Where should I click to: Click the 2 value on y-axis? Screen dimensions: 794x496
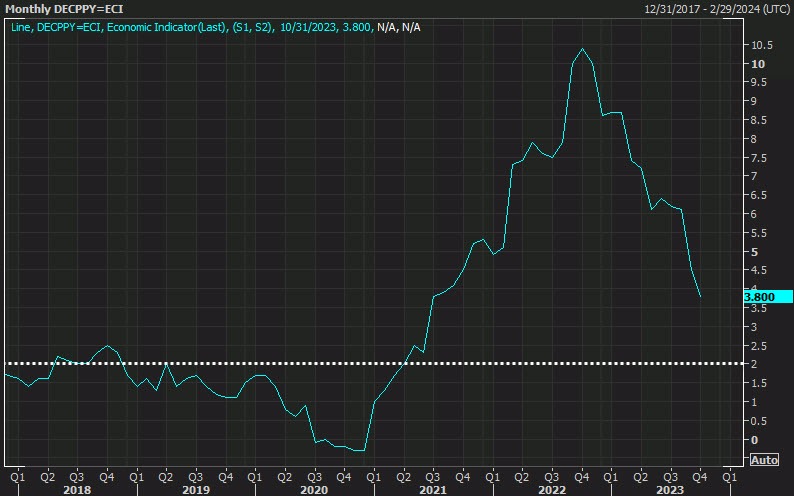tap(754, 365)
